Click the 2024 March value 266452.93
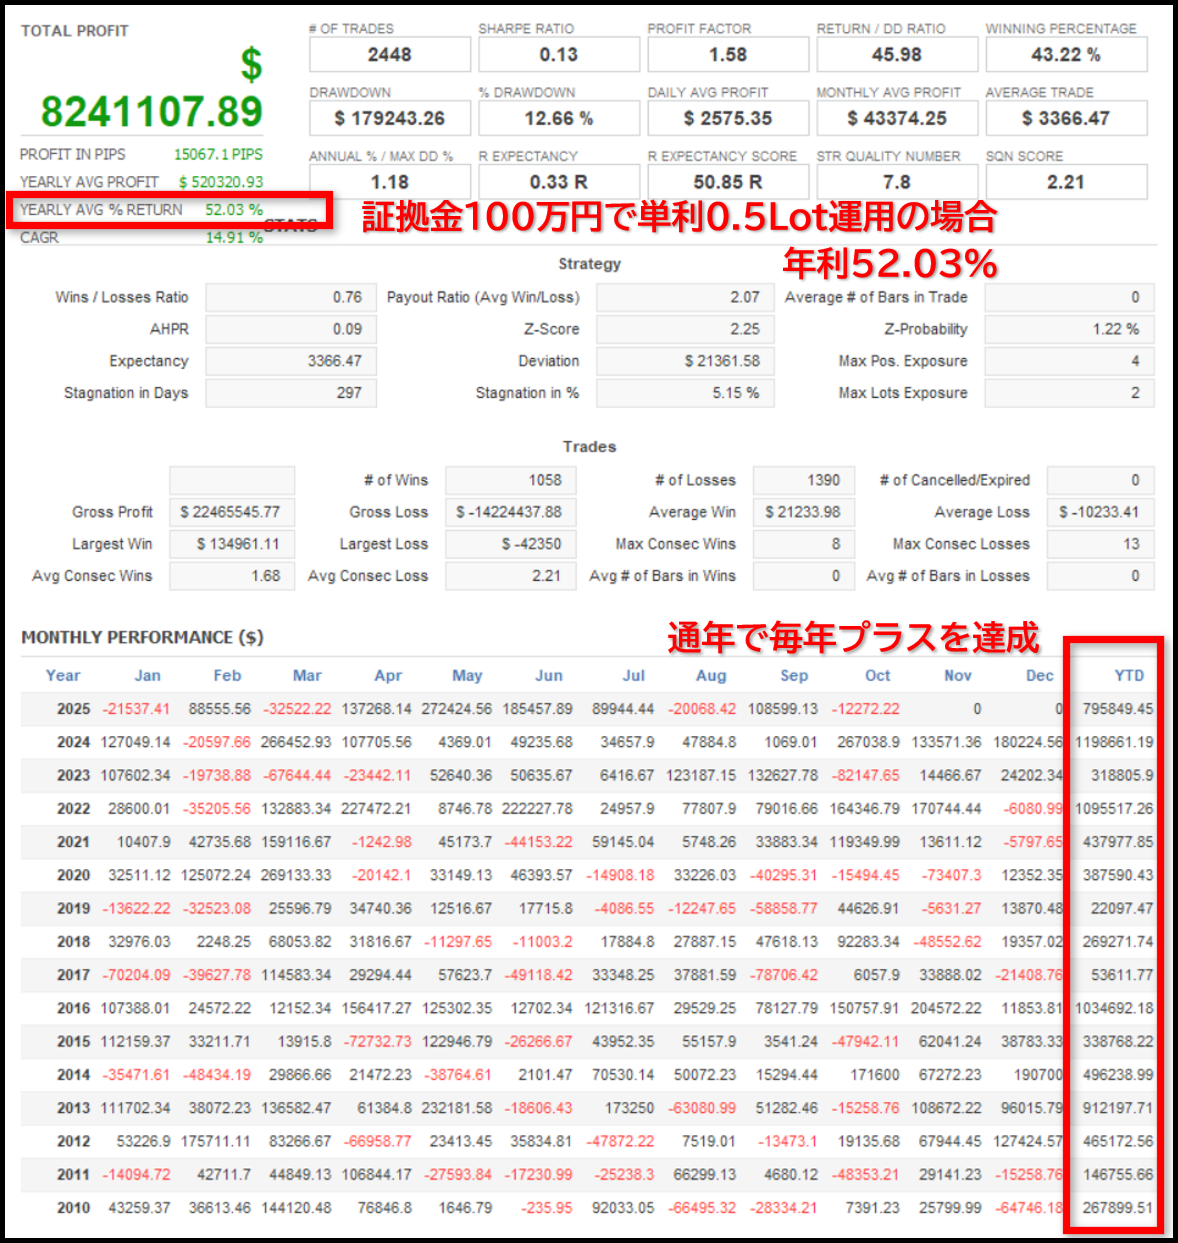Screen dimensions: 1178x1243 pos(296,742)
